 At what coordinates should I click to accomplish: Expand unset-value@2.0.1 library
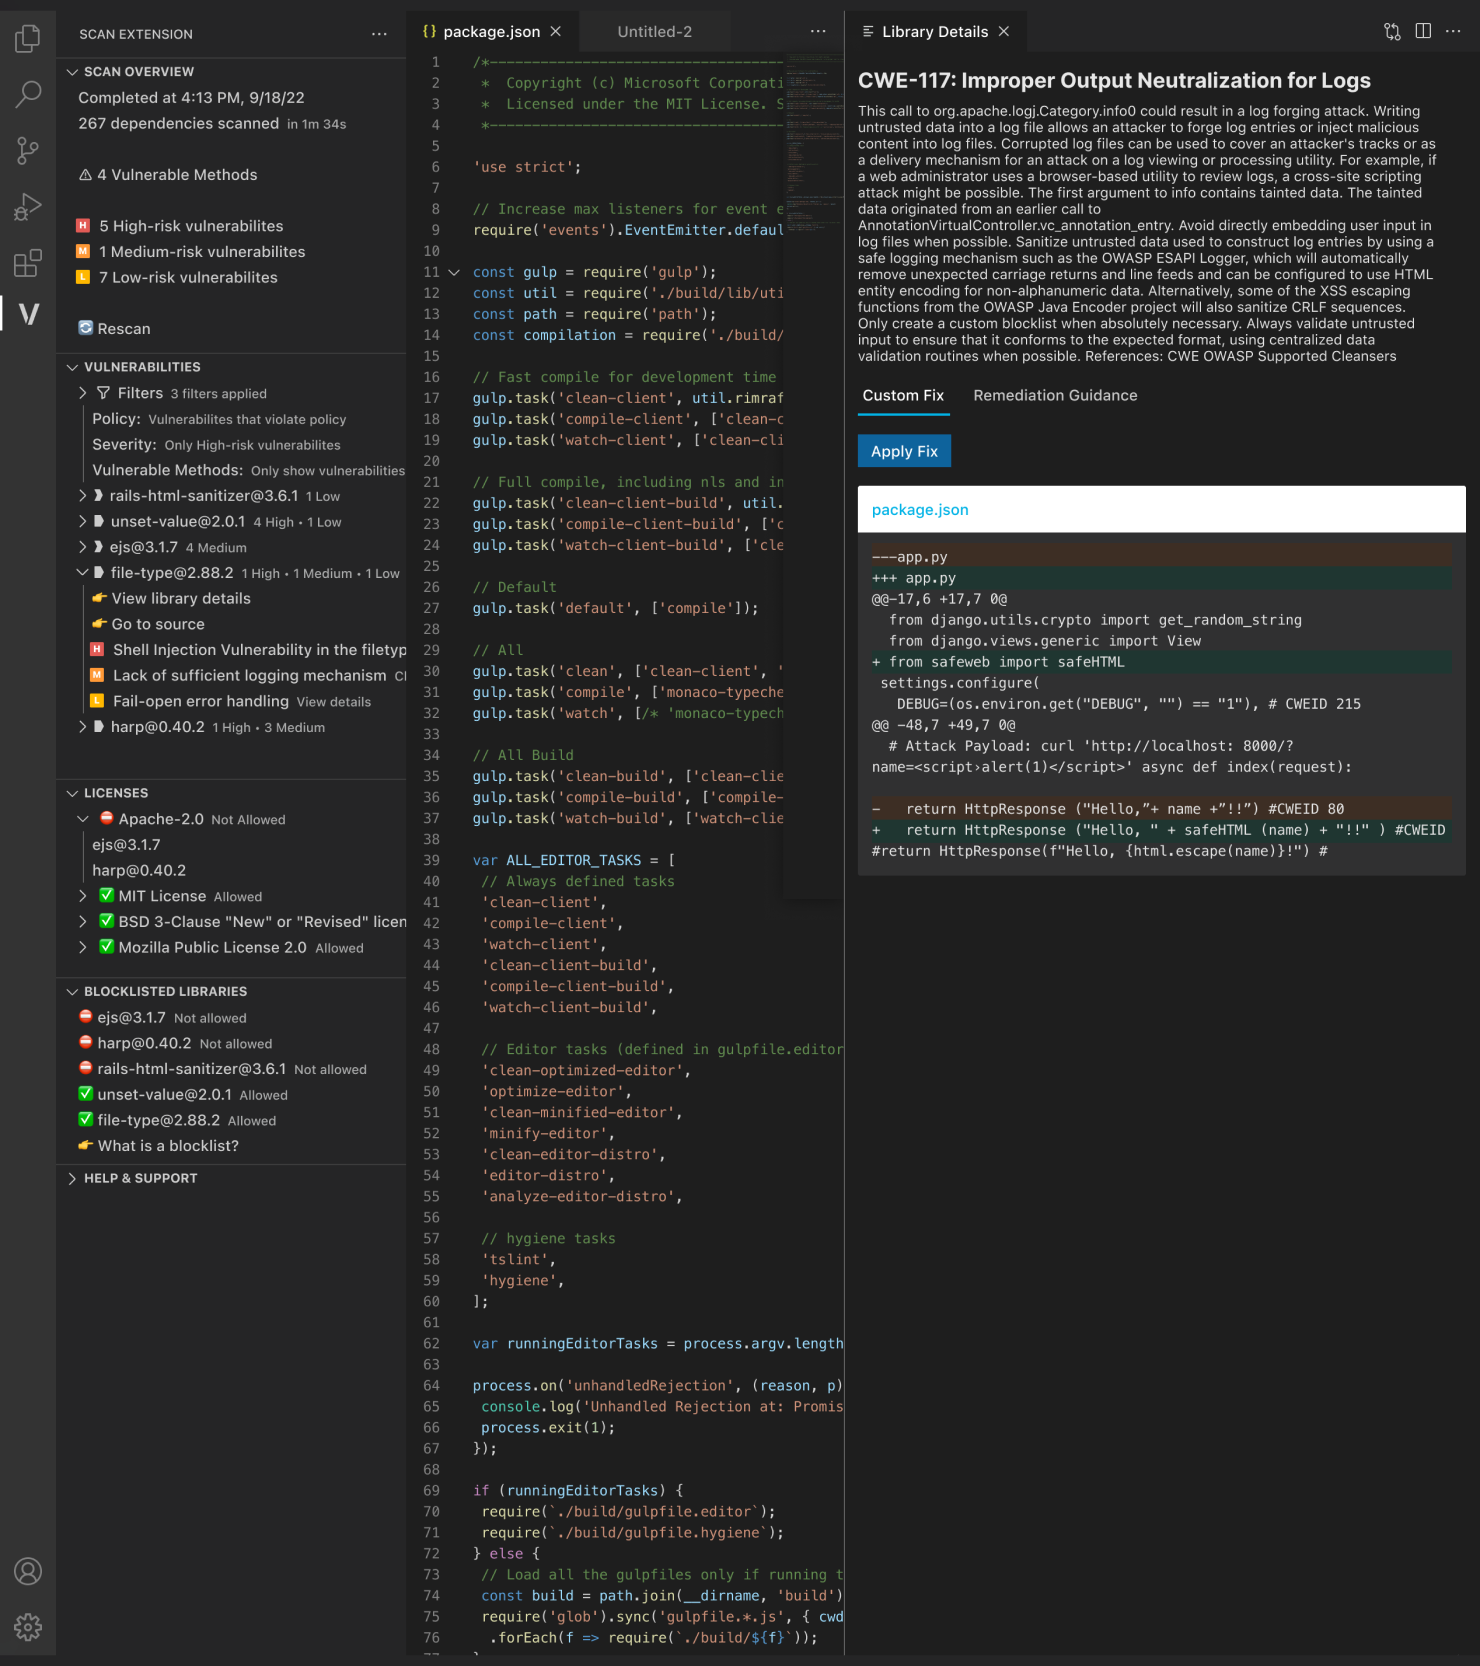83,521
